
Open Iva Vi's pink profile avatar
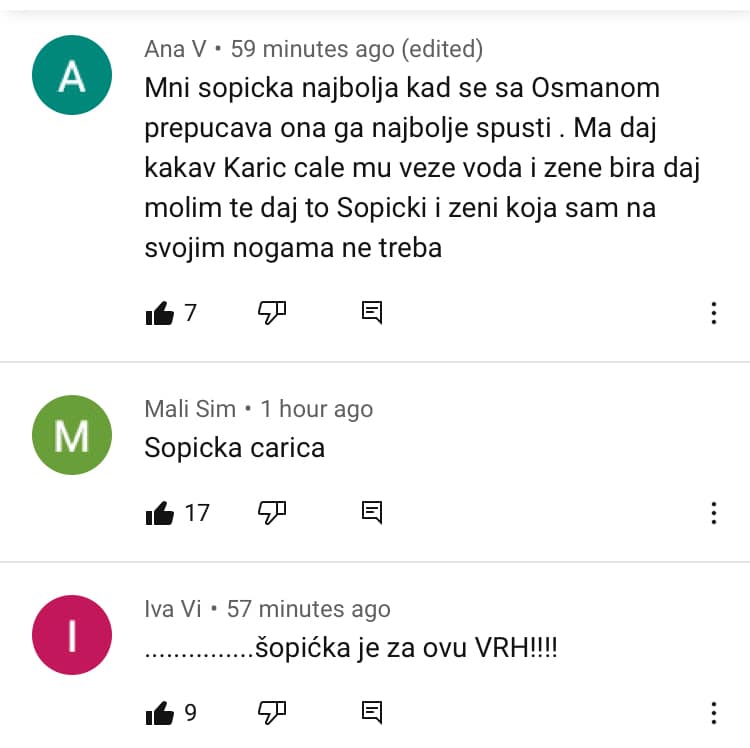tap(72, 635)
